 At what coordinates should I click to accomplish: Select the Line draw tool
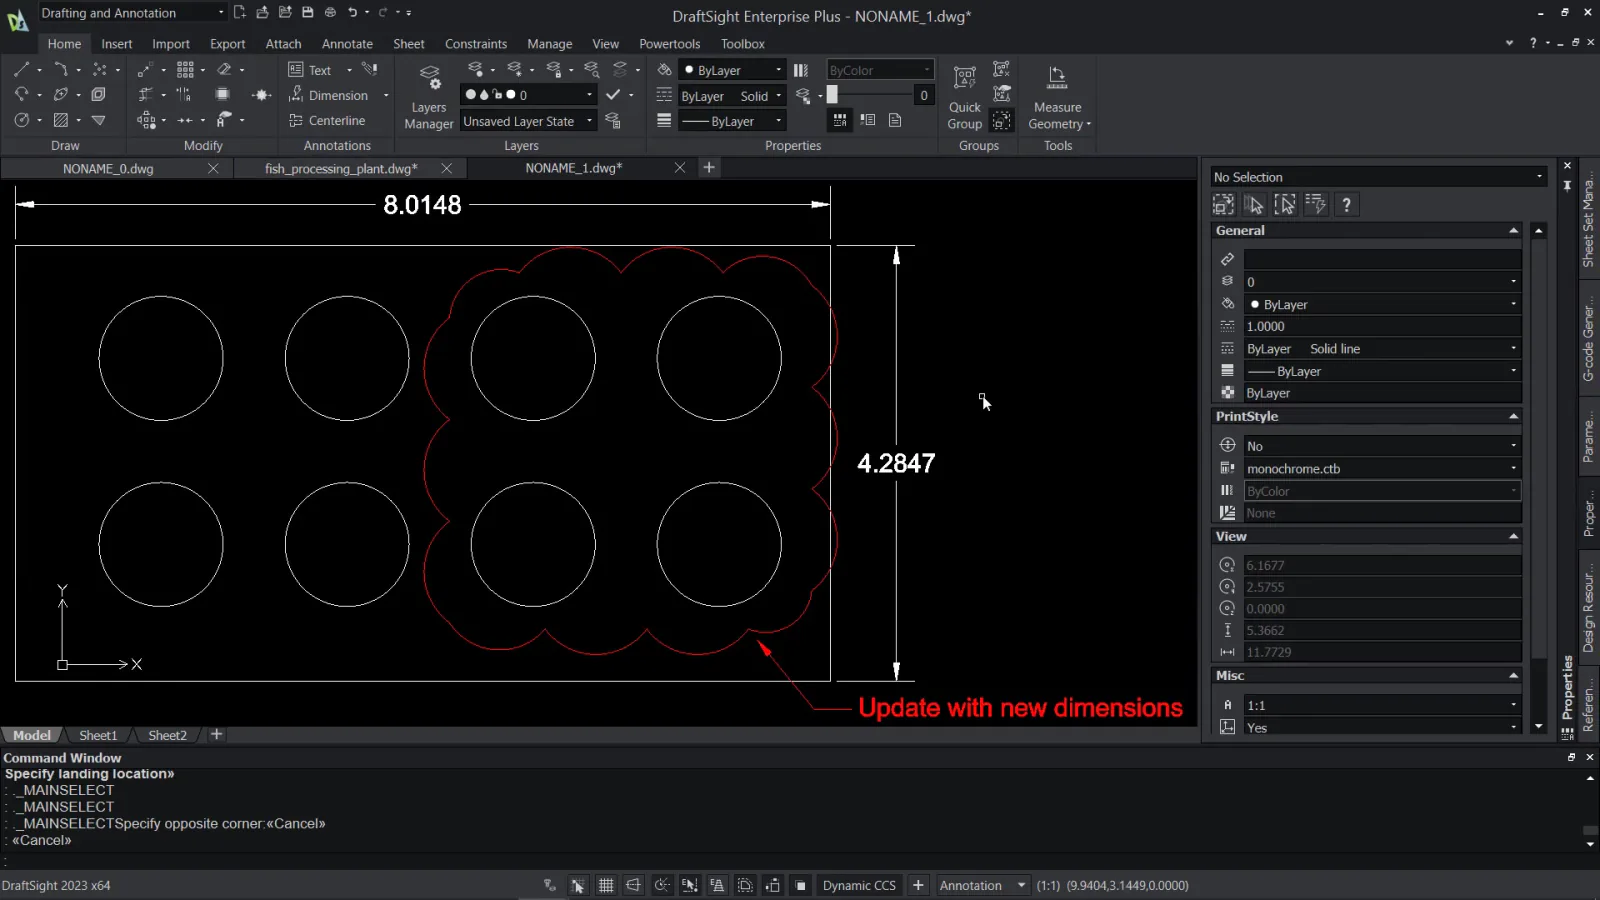click(x=21, y=69)
